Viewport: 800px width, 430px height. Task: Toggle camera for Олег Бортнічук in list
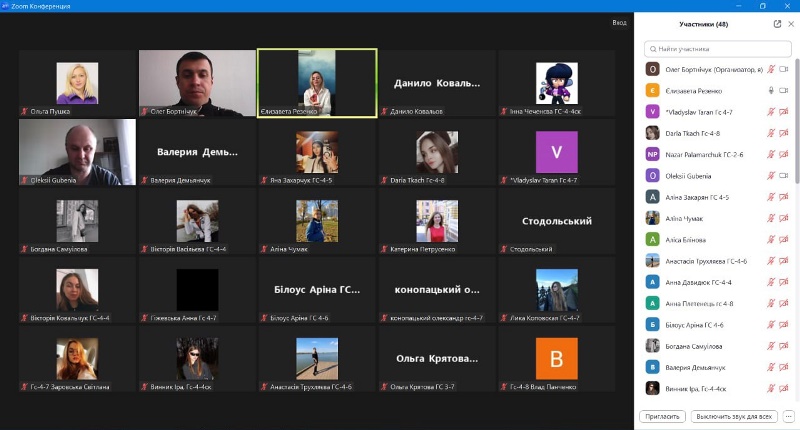[784, 69]
